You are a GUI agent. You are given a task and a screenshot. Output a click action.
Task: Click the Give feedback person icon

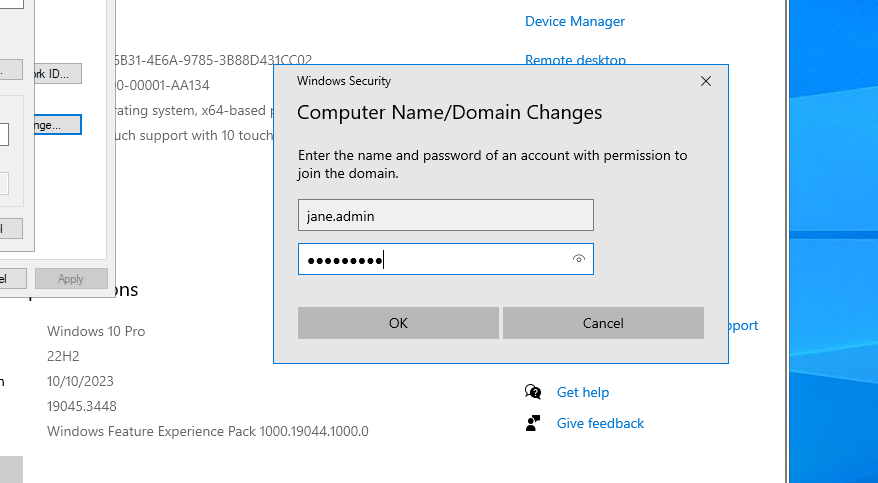pos(533,423)
